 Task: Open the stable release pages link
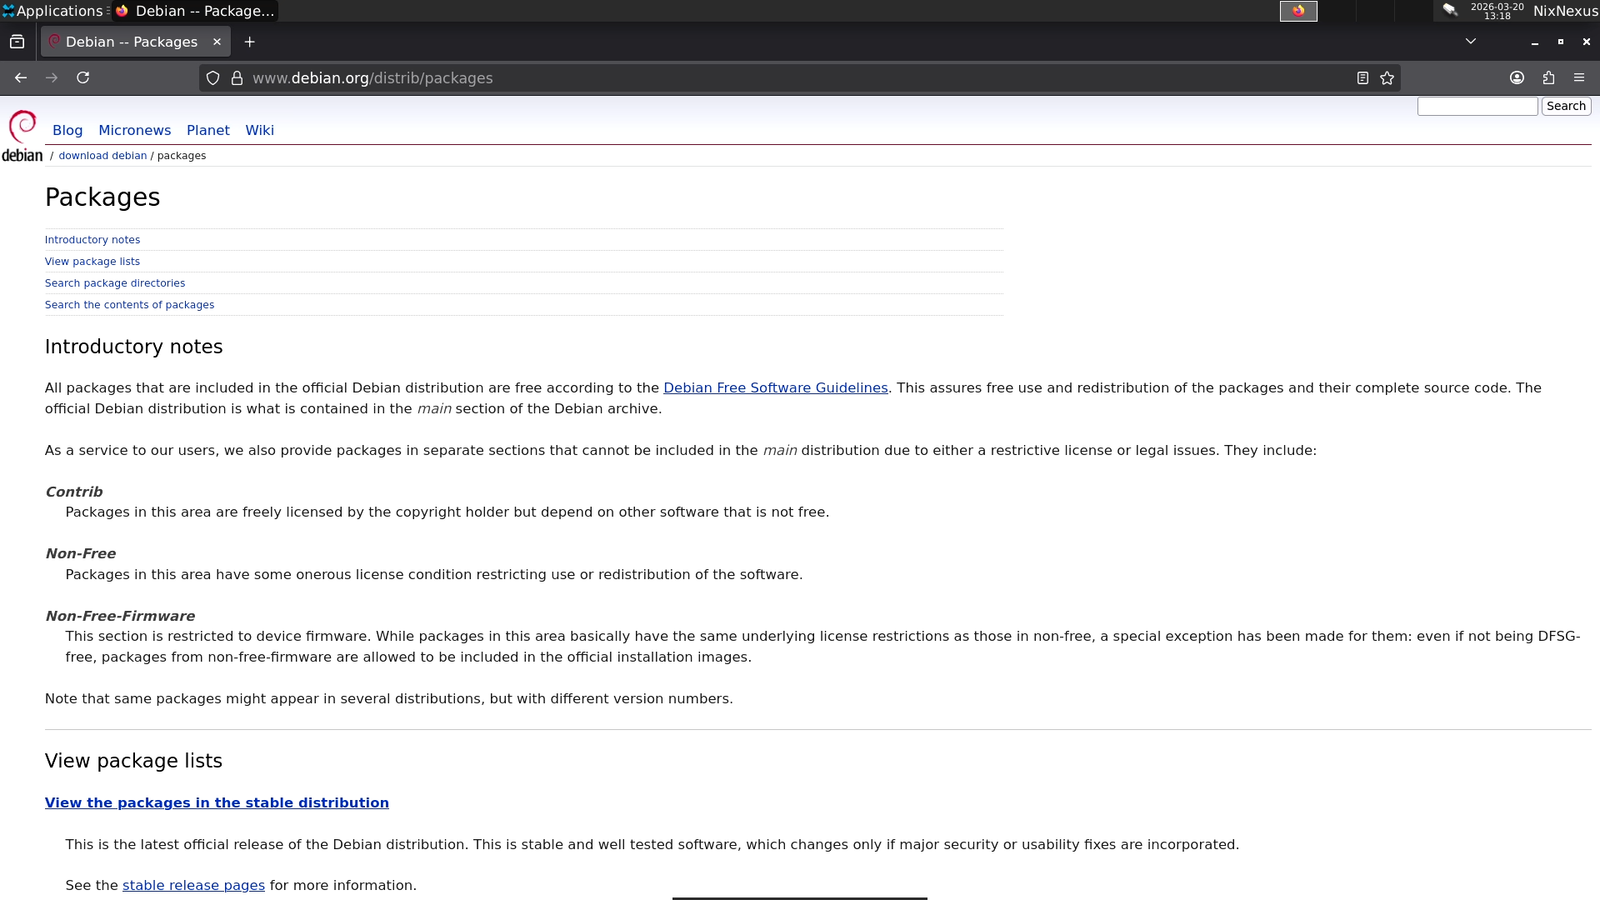(x=193, y=886)
